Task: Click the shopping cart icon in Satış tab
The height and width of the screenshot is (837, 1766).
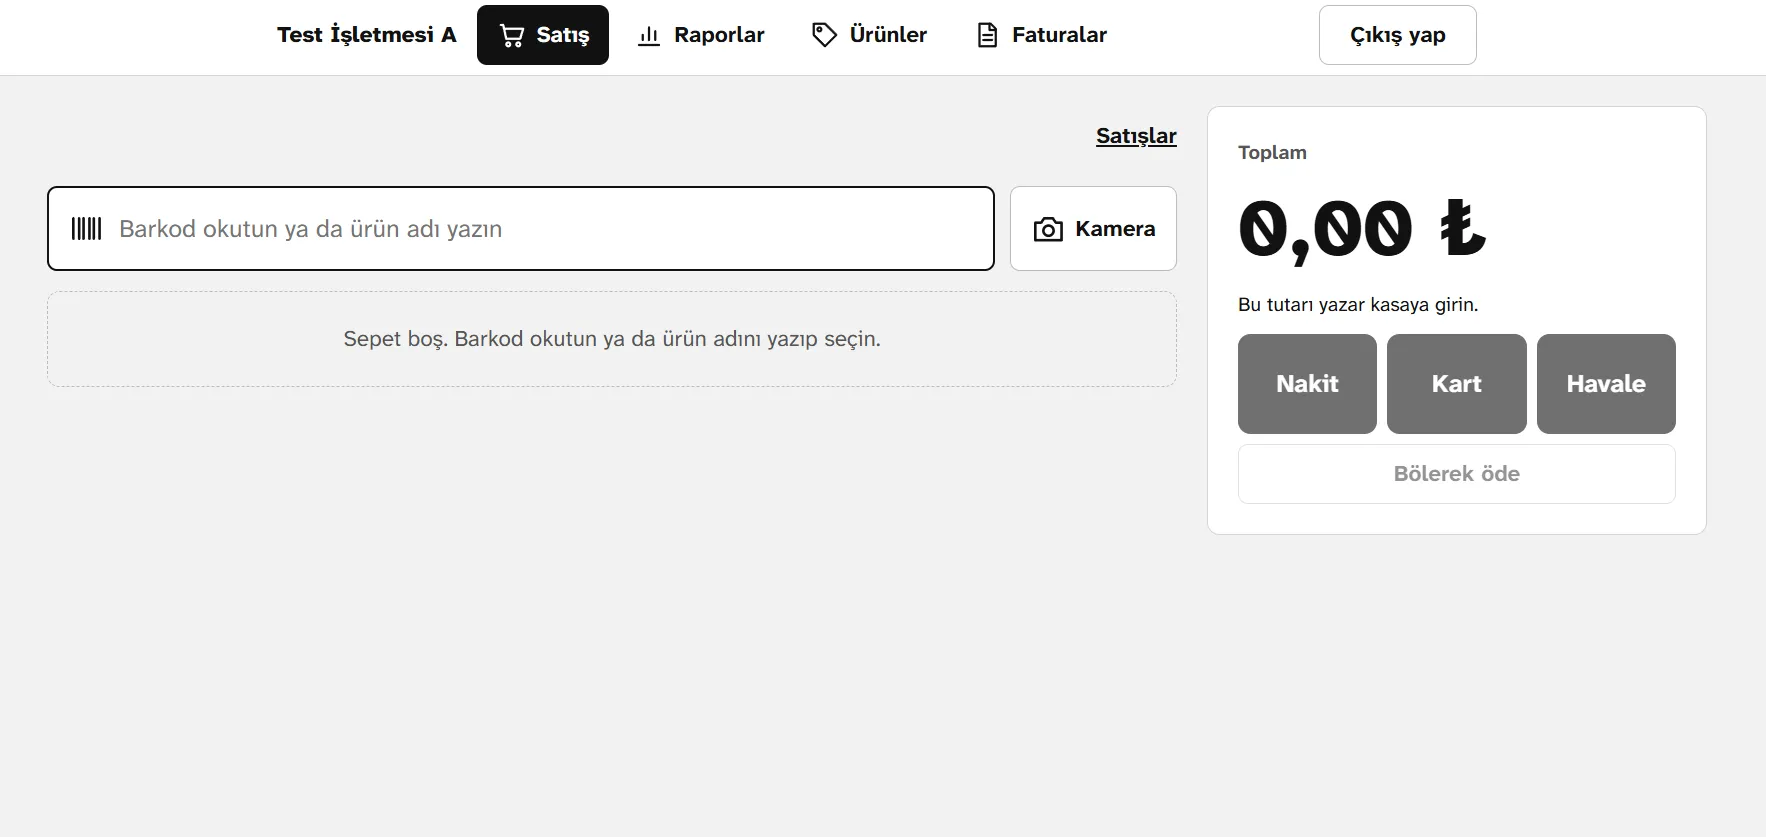Action: (x=512, y=36)
